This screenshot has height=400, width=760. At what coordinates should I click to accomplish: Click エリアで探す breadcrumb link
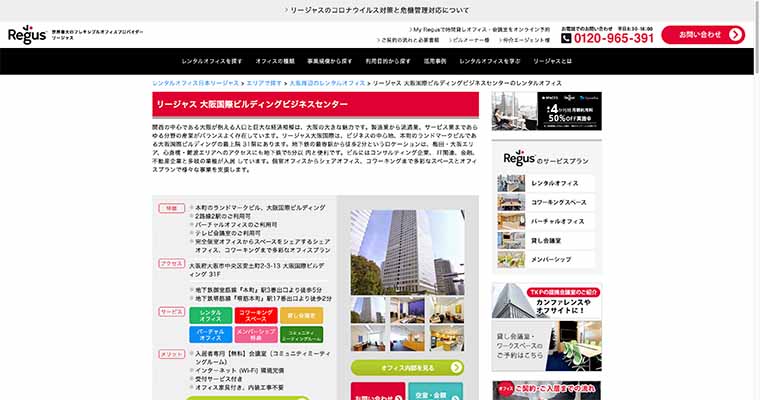tap(264, 83)
